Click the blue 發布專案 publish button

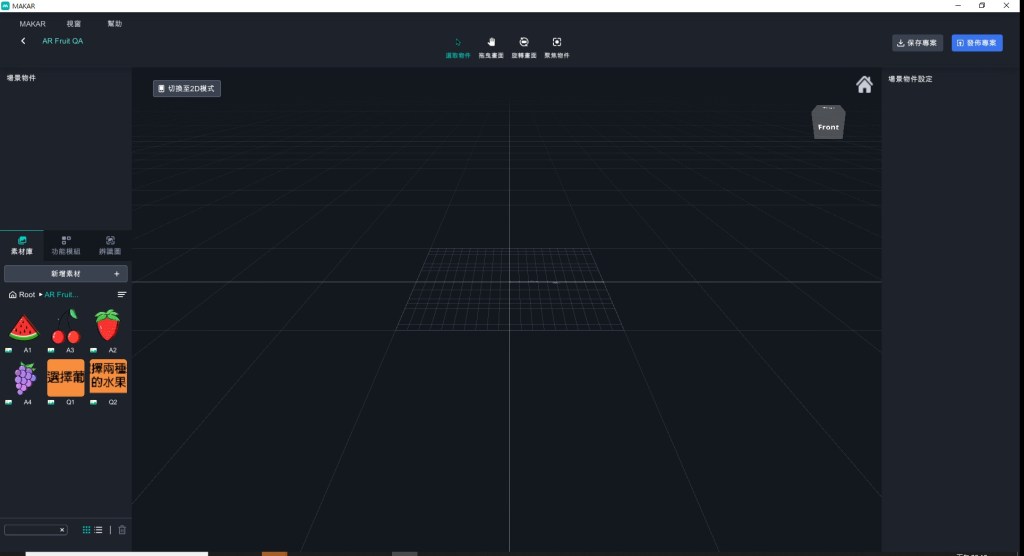point(976,43)
